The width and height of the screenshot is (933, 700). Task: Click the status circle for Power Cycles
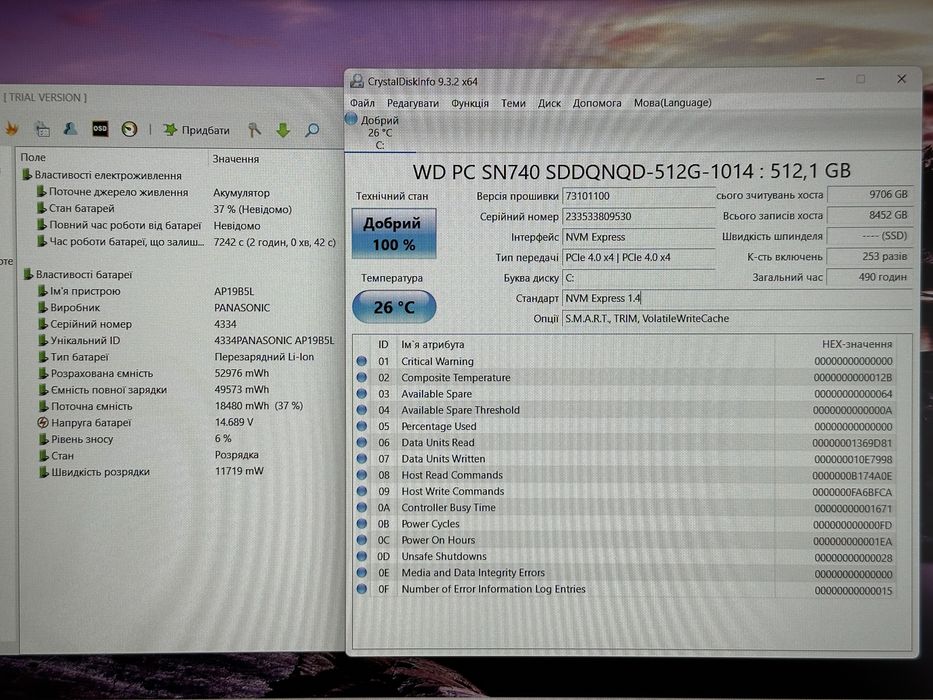tap(361, 524)
